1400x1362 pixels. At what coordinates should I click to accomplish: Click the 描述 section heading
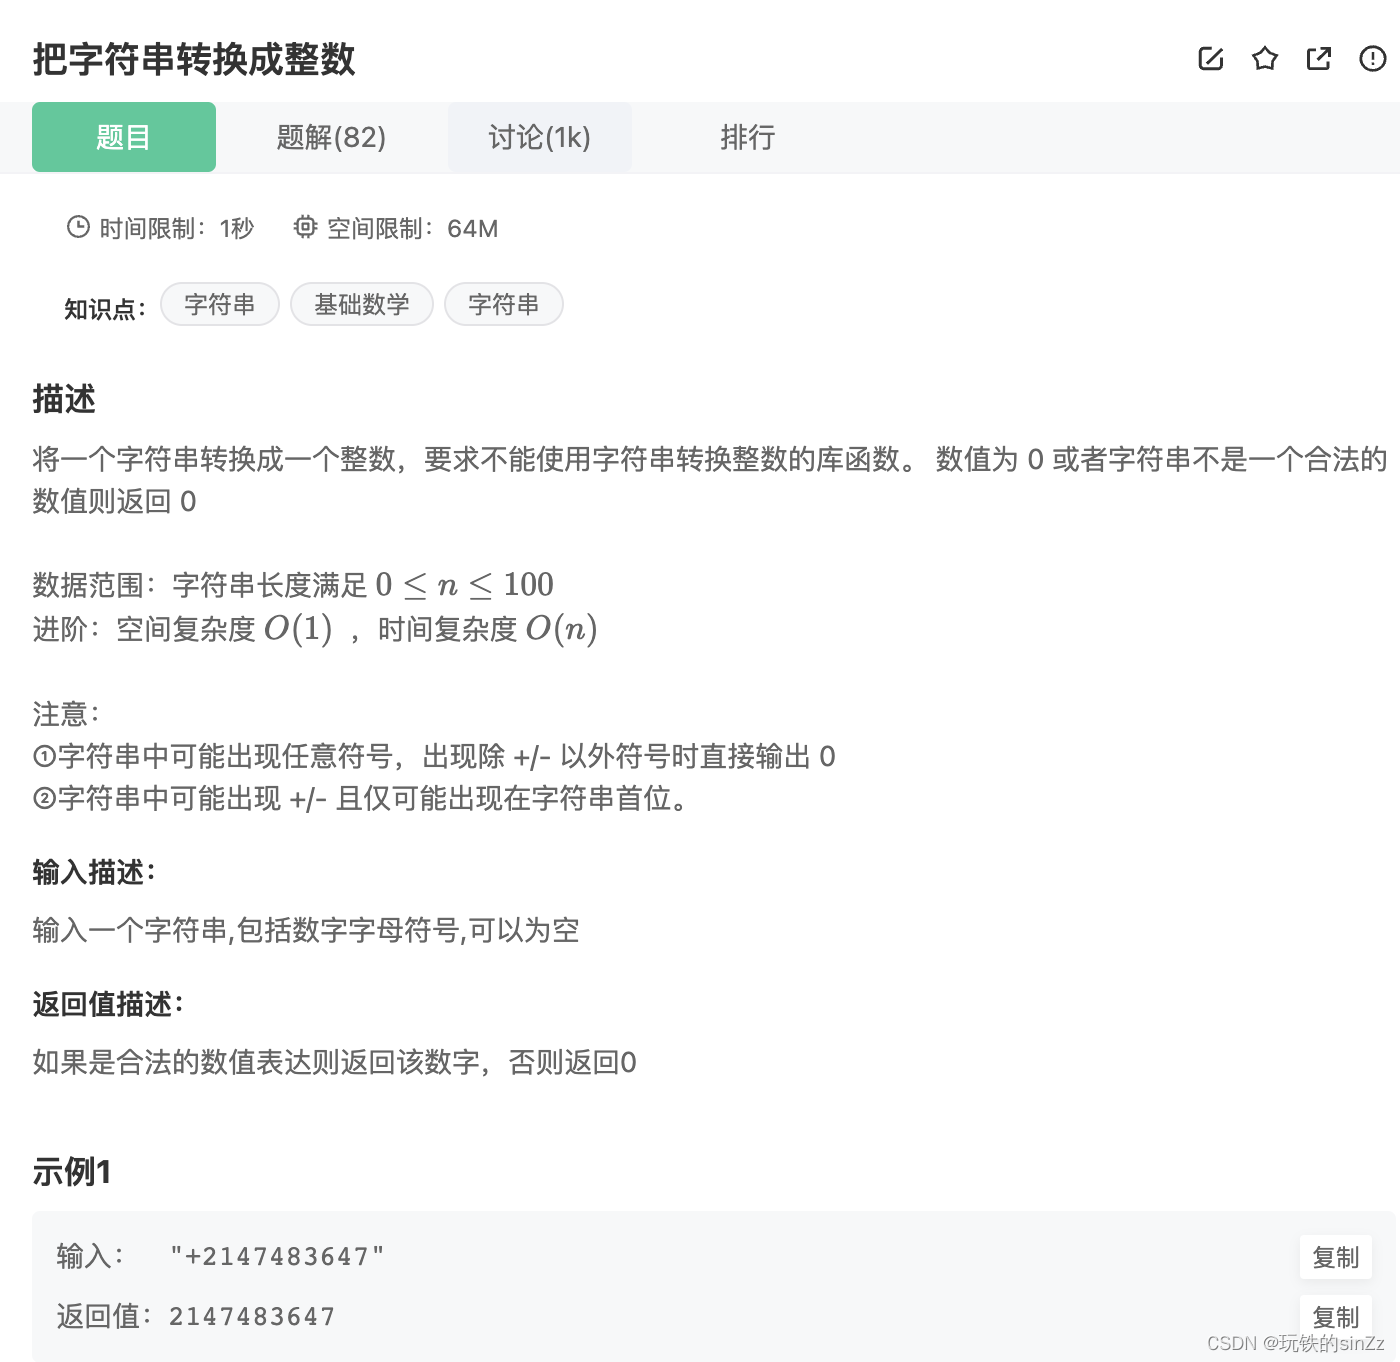(x=64, y=399)
